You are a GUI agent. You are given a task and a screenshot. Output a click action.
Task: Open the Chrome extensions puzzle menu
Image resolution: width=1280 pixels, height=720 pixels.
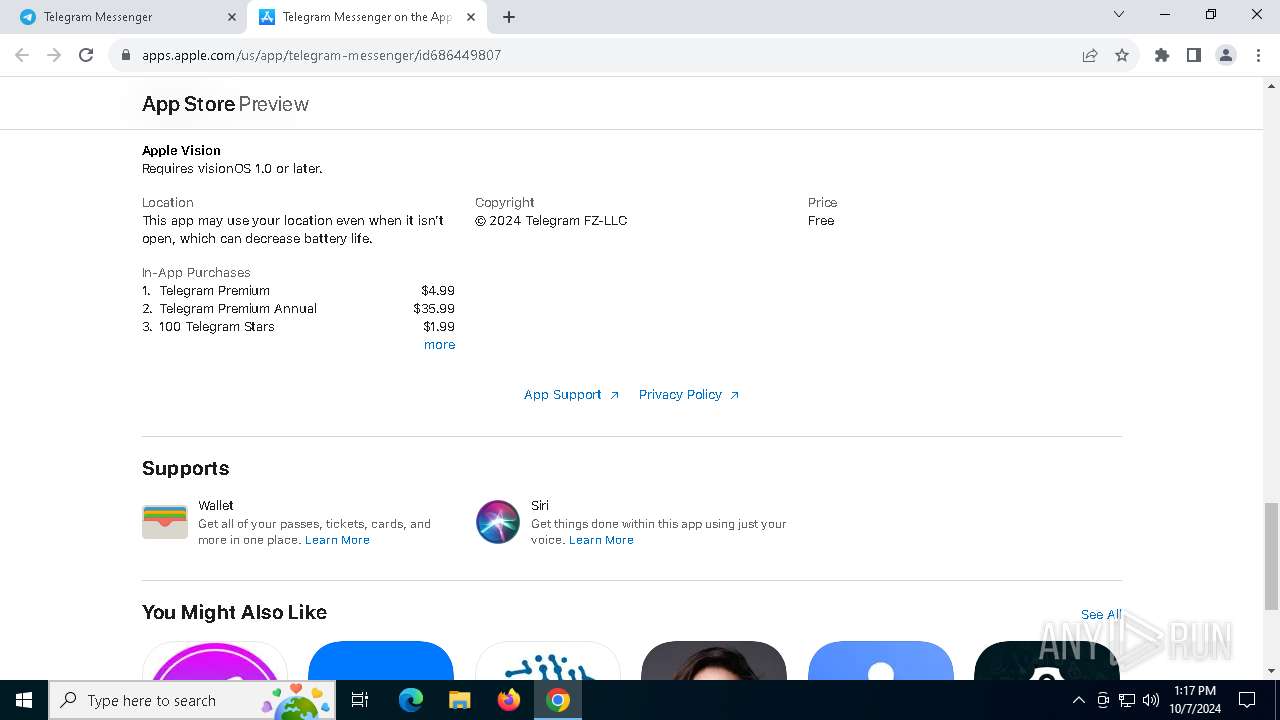point(1162,55)
